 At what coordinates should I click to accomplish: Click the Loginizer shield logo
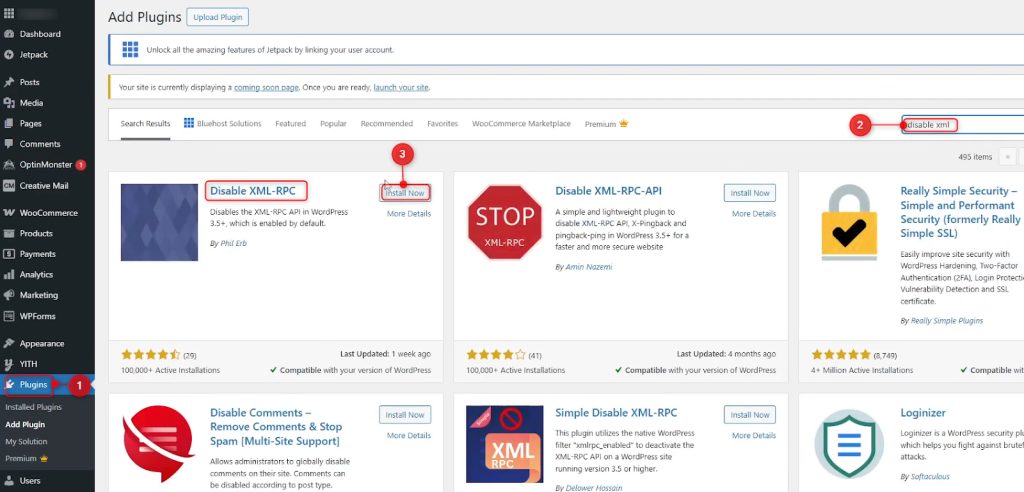point(849,444)
